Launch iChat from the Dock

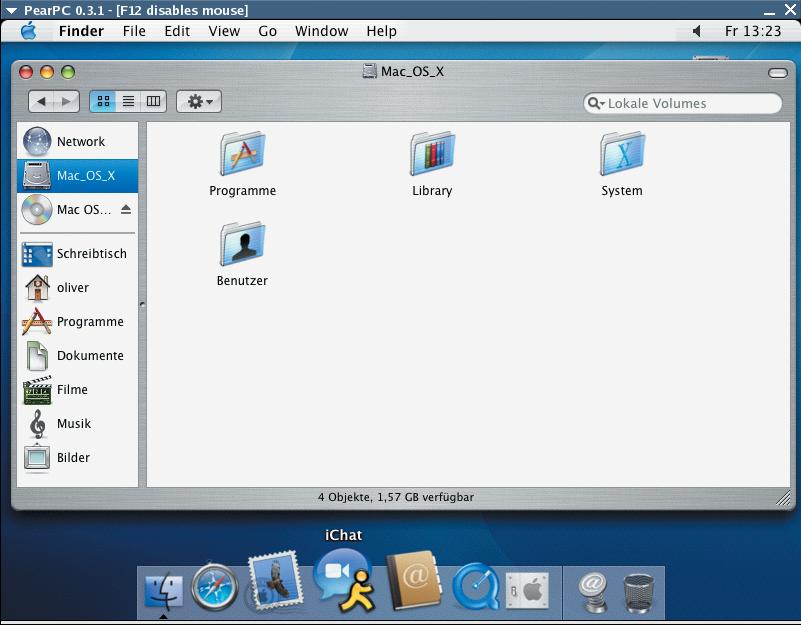pyautogui.click(x=343, y=580)
